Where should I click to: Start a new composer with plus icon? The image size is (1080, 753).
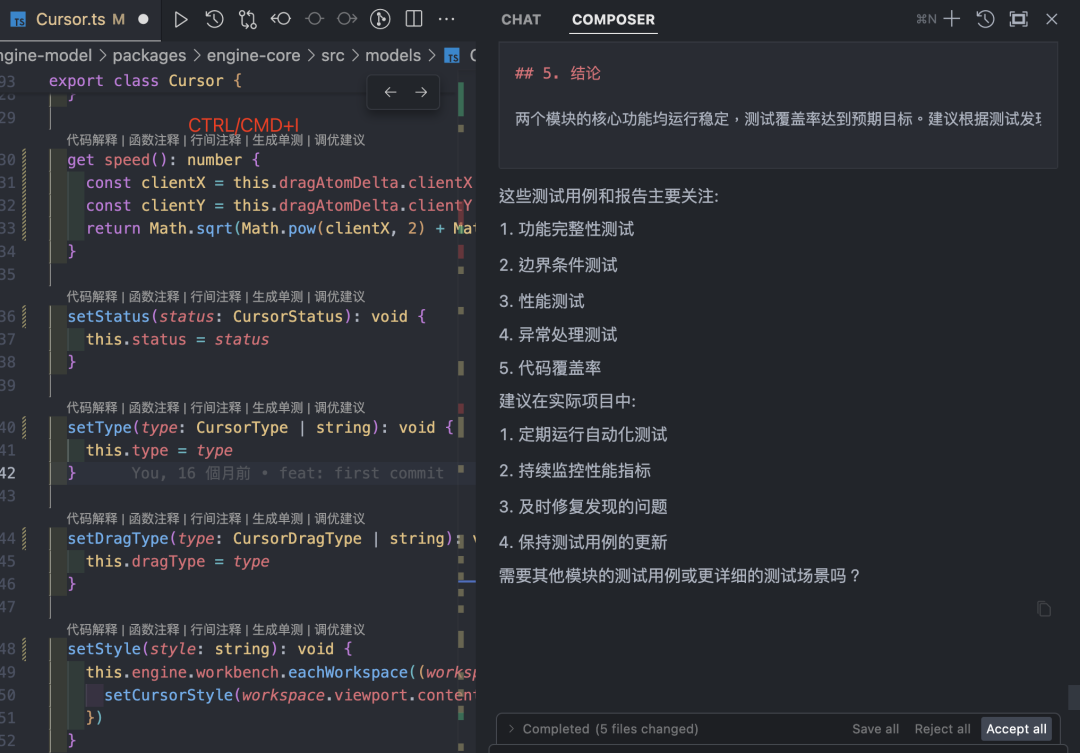(x=952, y=19)
